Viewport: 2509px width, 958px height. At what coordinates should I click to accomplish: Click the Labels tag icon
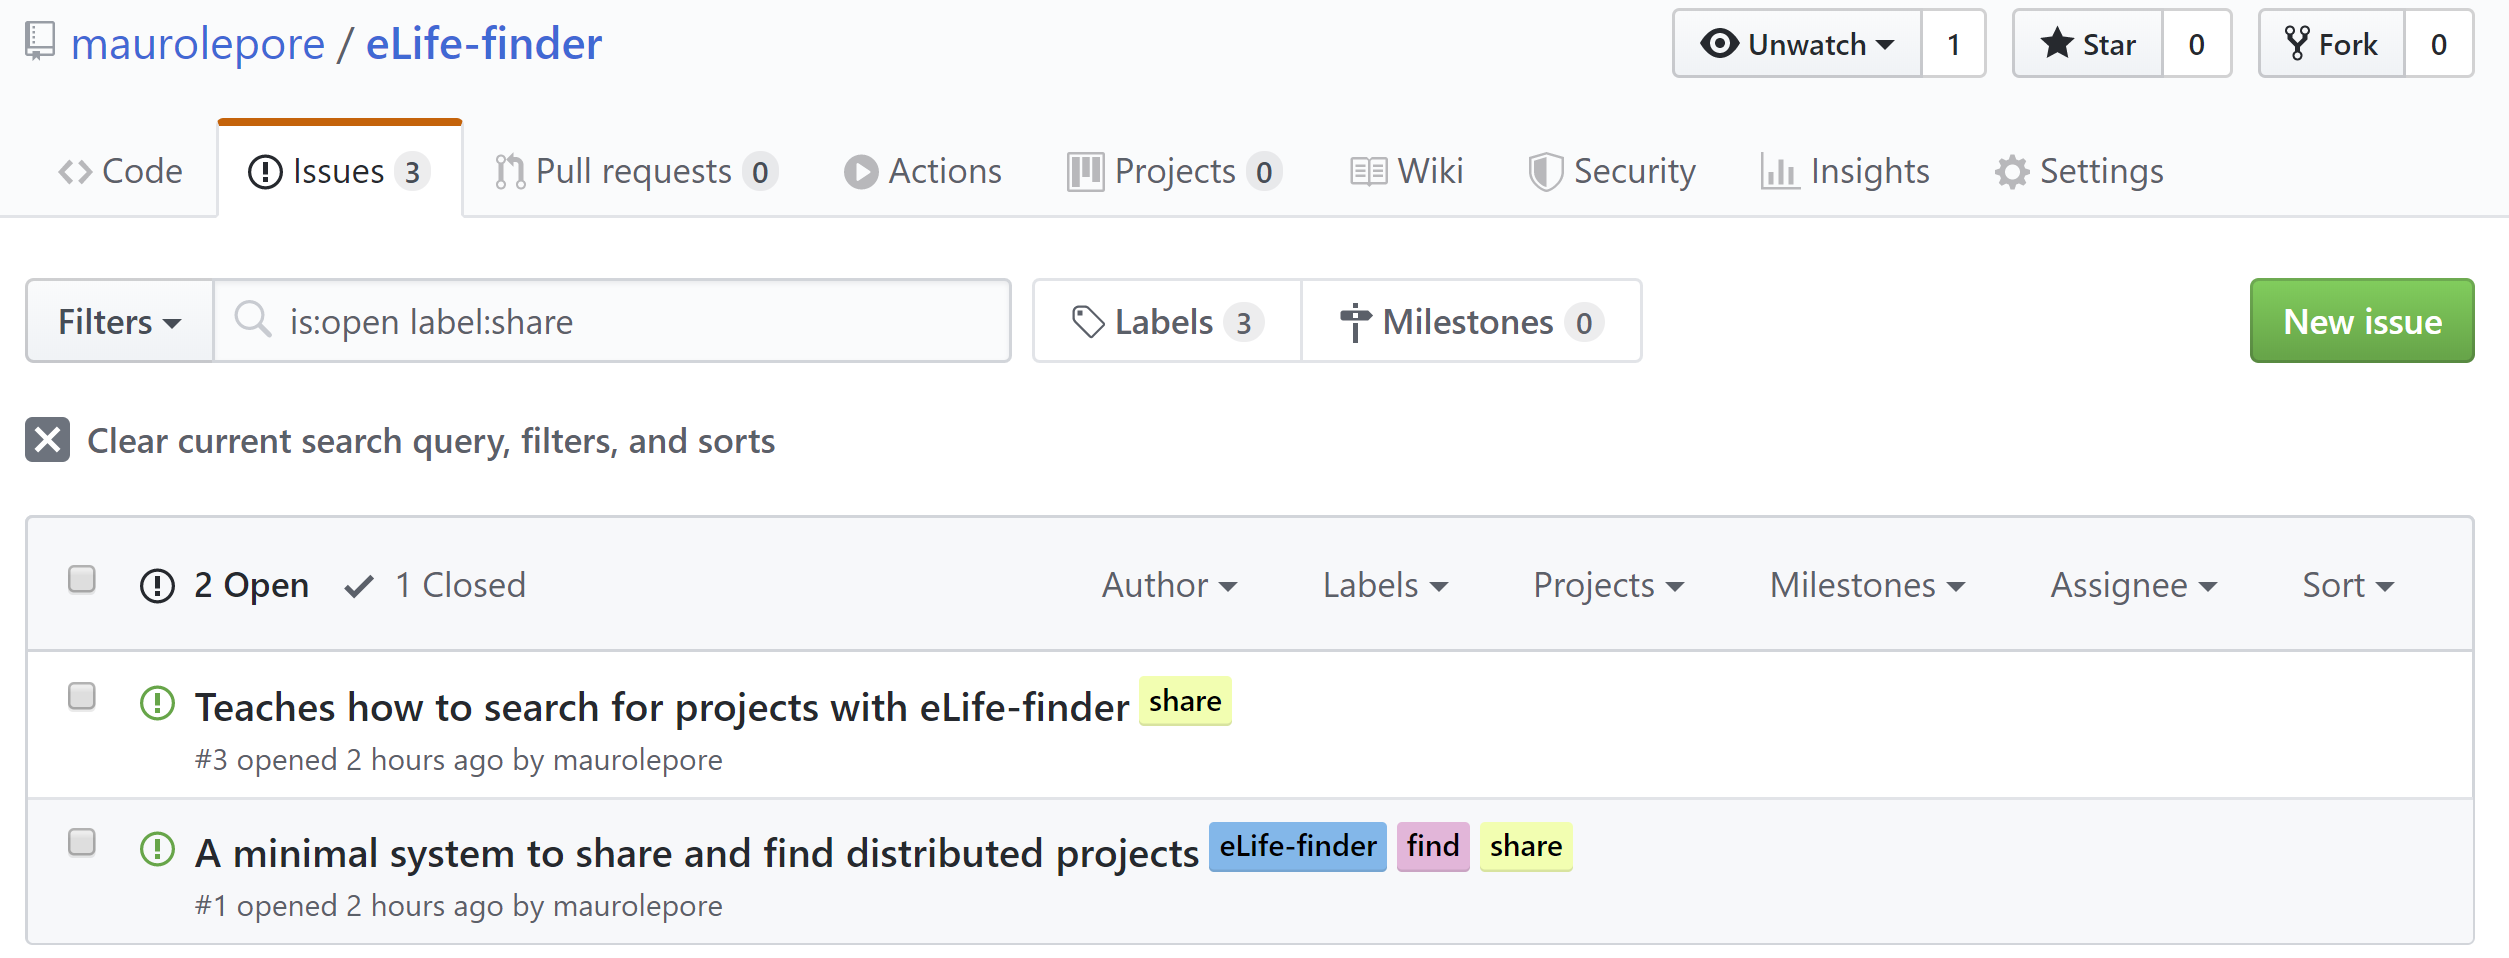click(x=1087, y=322)
